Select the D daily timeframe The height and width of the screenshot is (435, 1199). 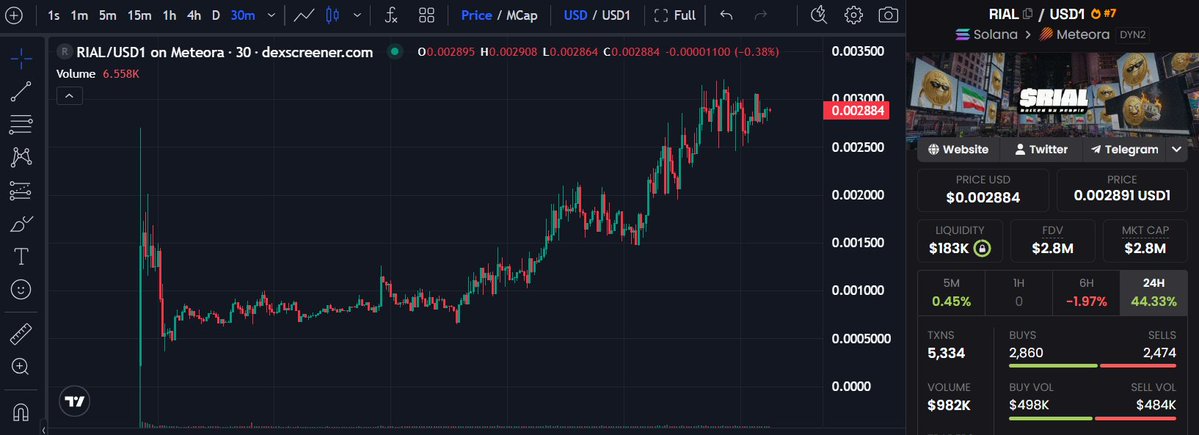pyautogui.click(x=216, y=15)
